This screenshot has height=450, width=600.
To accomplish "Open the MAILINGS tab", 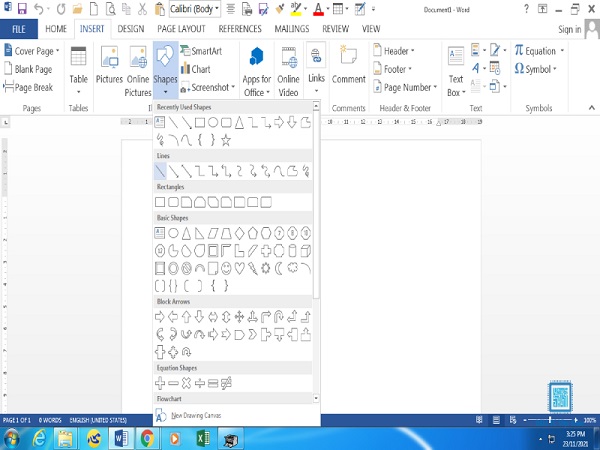I will pos(292,29).
